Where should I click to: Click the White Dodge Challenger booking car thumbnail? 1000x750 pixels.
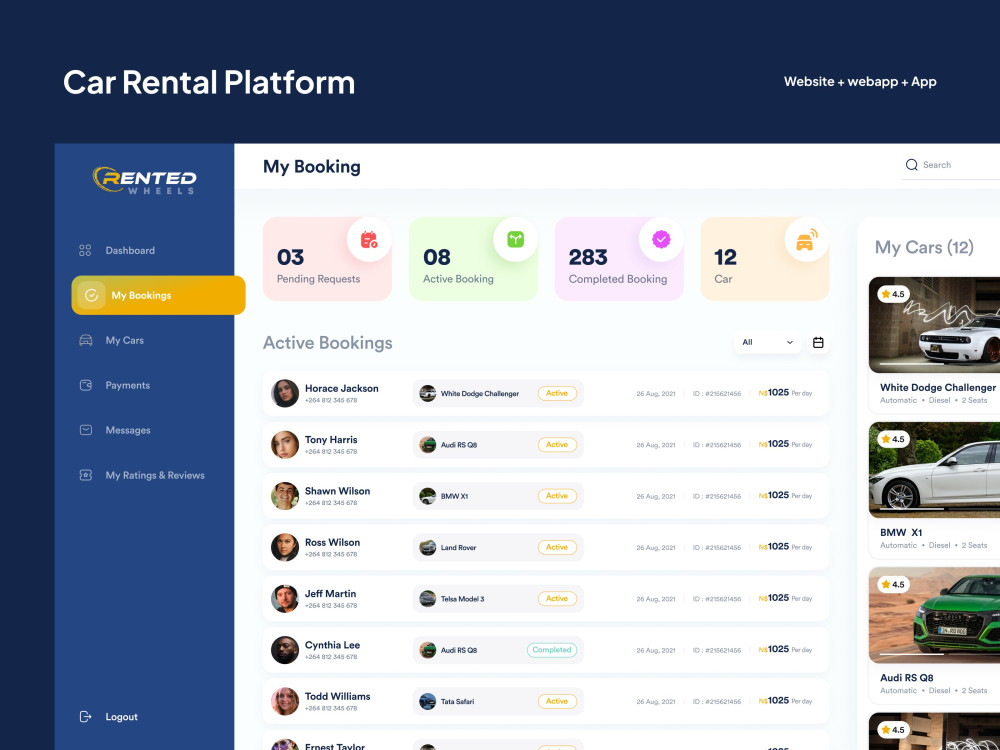[x=427, y=393]
